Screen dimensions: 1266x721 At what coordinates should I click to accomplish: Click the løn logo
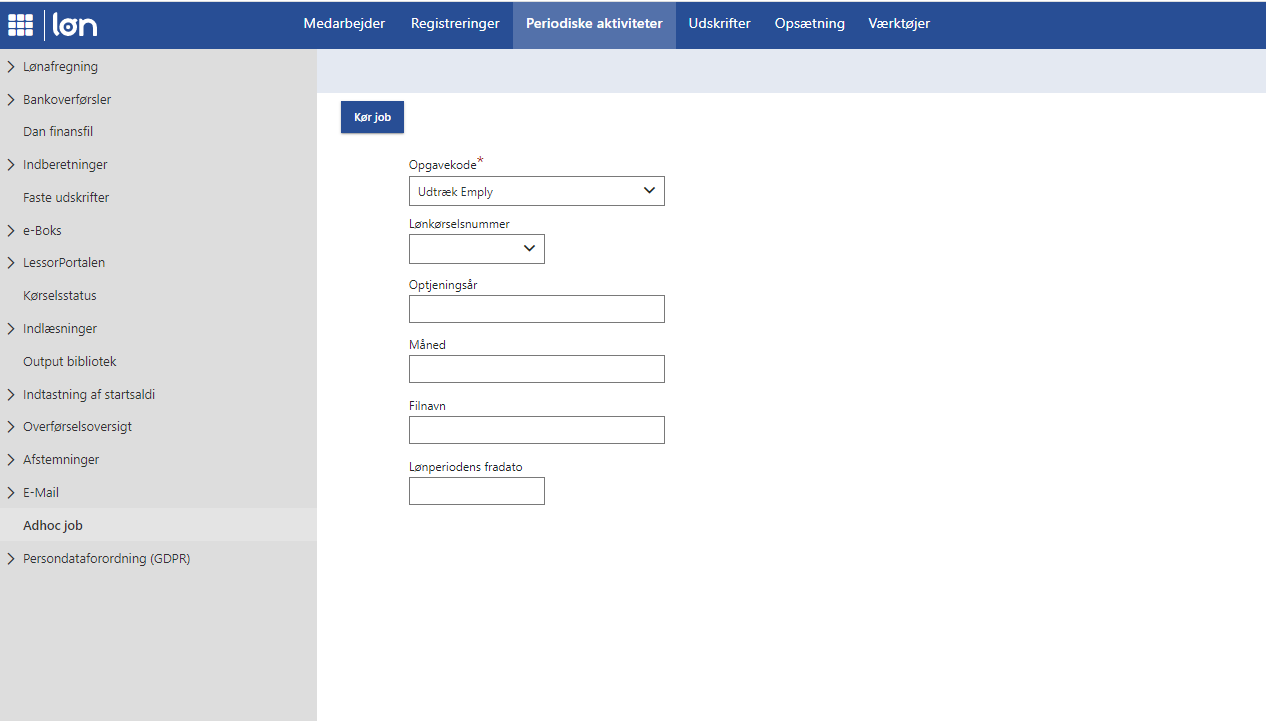coord(75,25)
